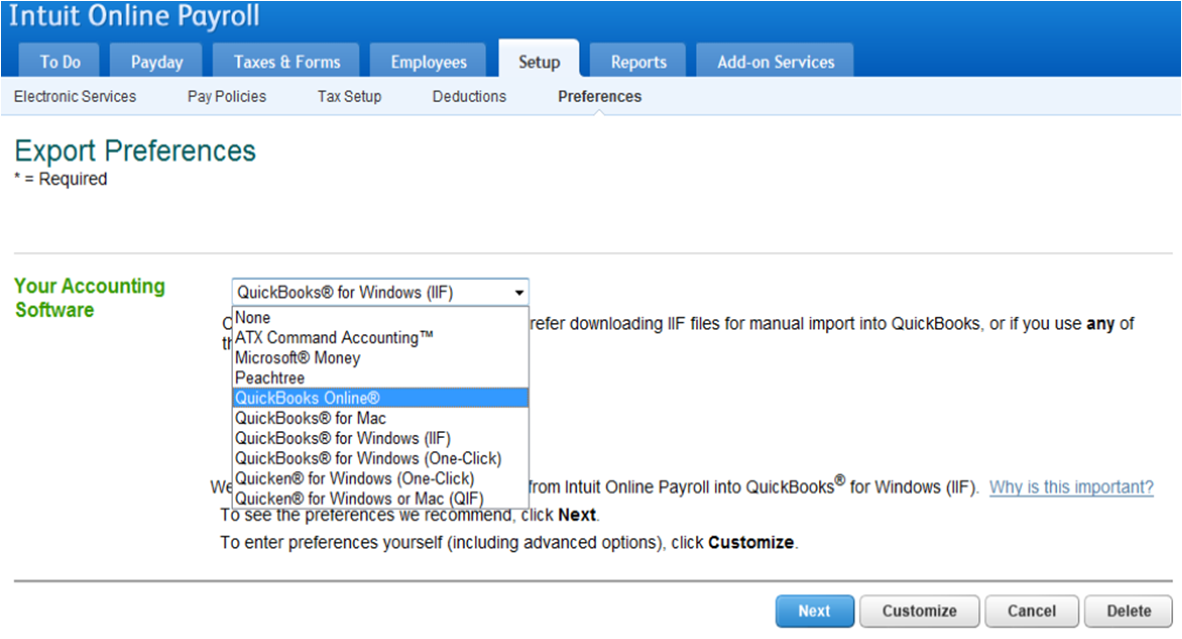Click the Intuit Online Payroll title

tap(134, 16)
